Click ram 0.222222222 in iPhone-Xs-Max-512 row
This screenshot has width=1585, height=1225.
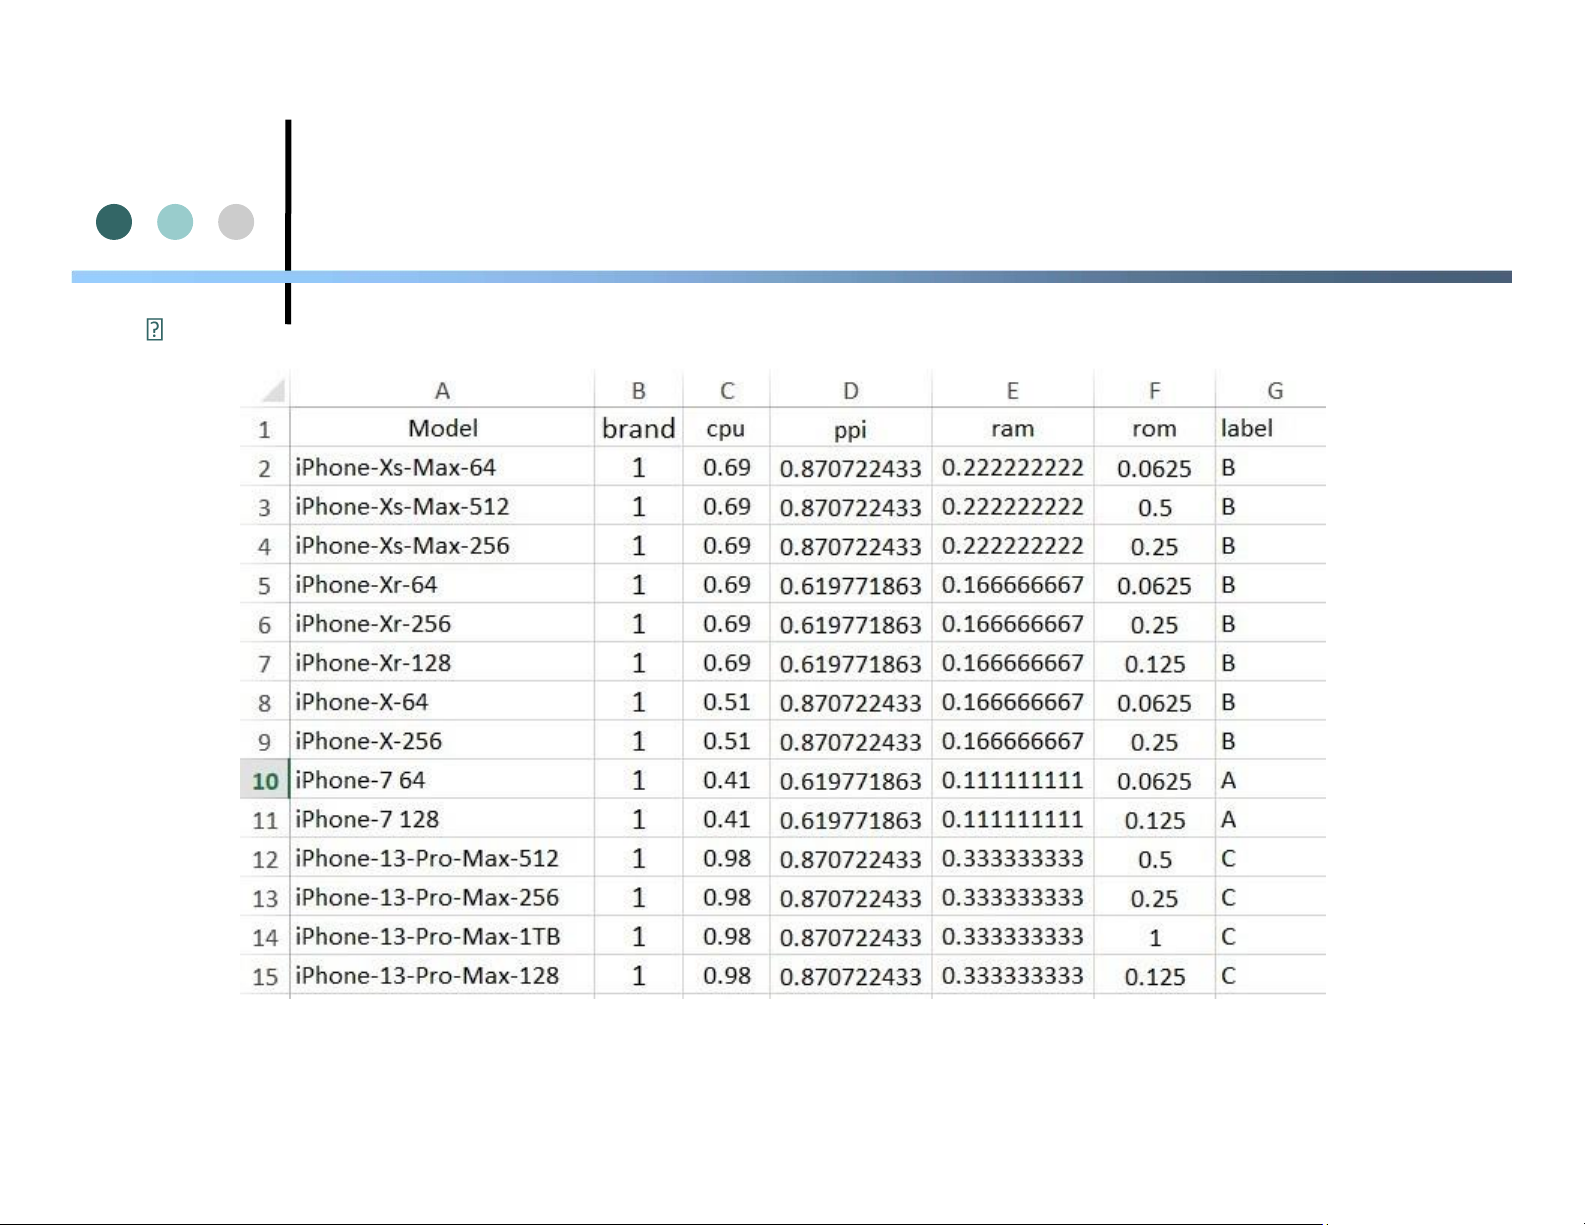pyautogui.click(x=1013, y=506)
